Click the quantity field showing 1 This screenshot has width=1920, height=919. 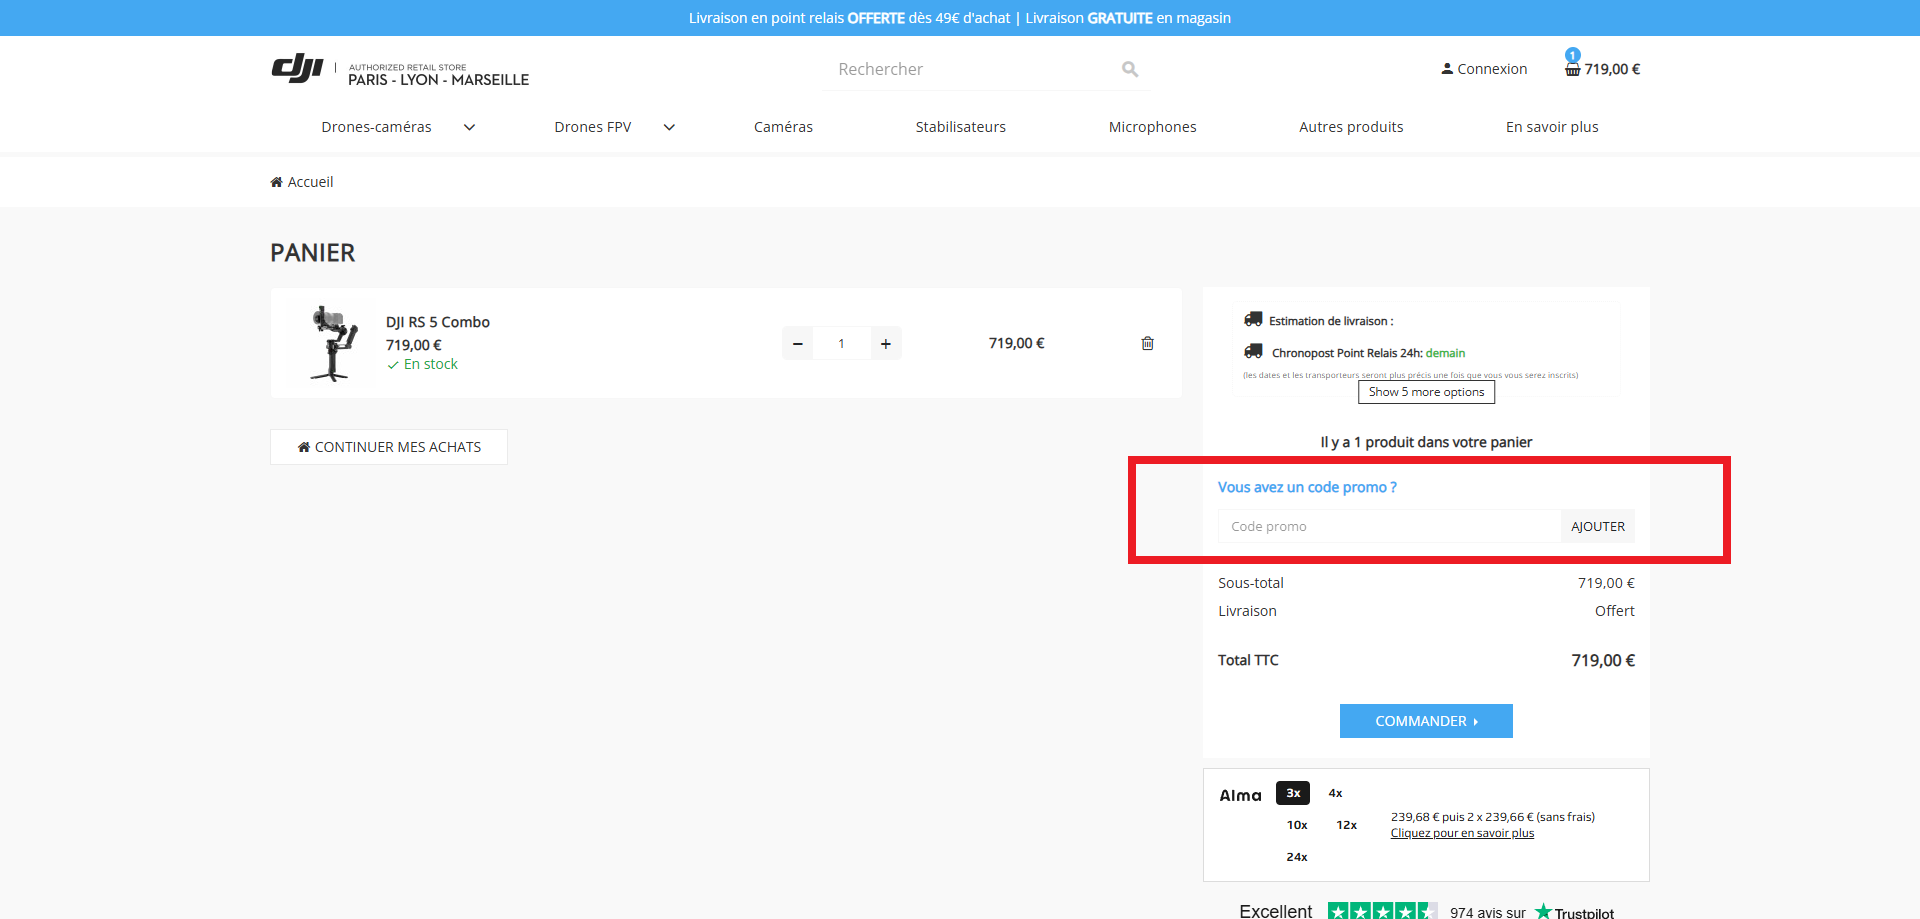841,343
